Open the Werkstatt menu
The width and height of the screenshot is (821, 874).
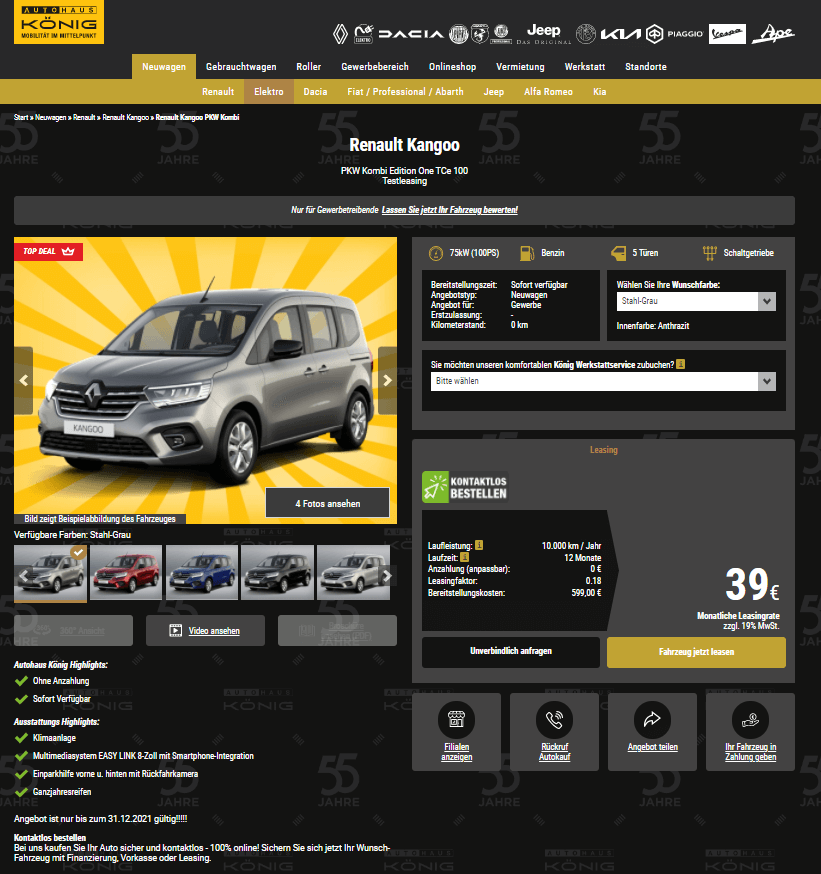[x=585, y=66]
